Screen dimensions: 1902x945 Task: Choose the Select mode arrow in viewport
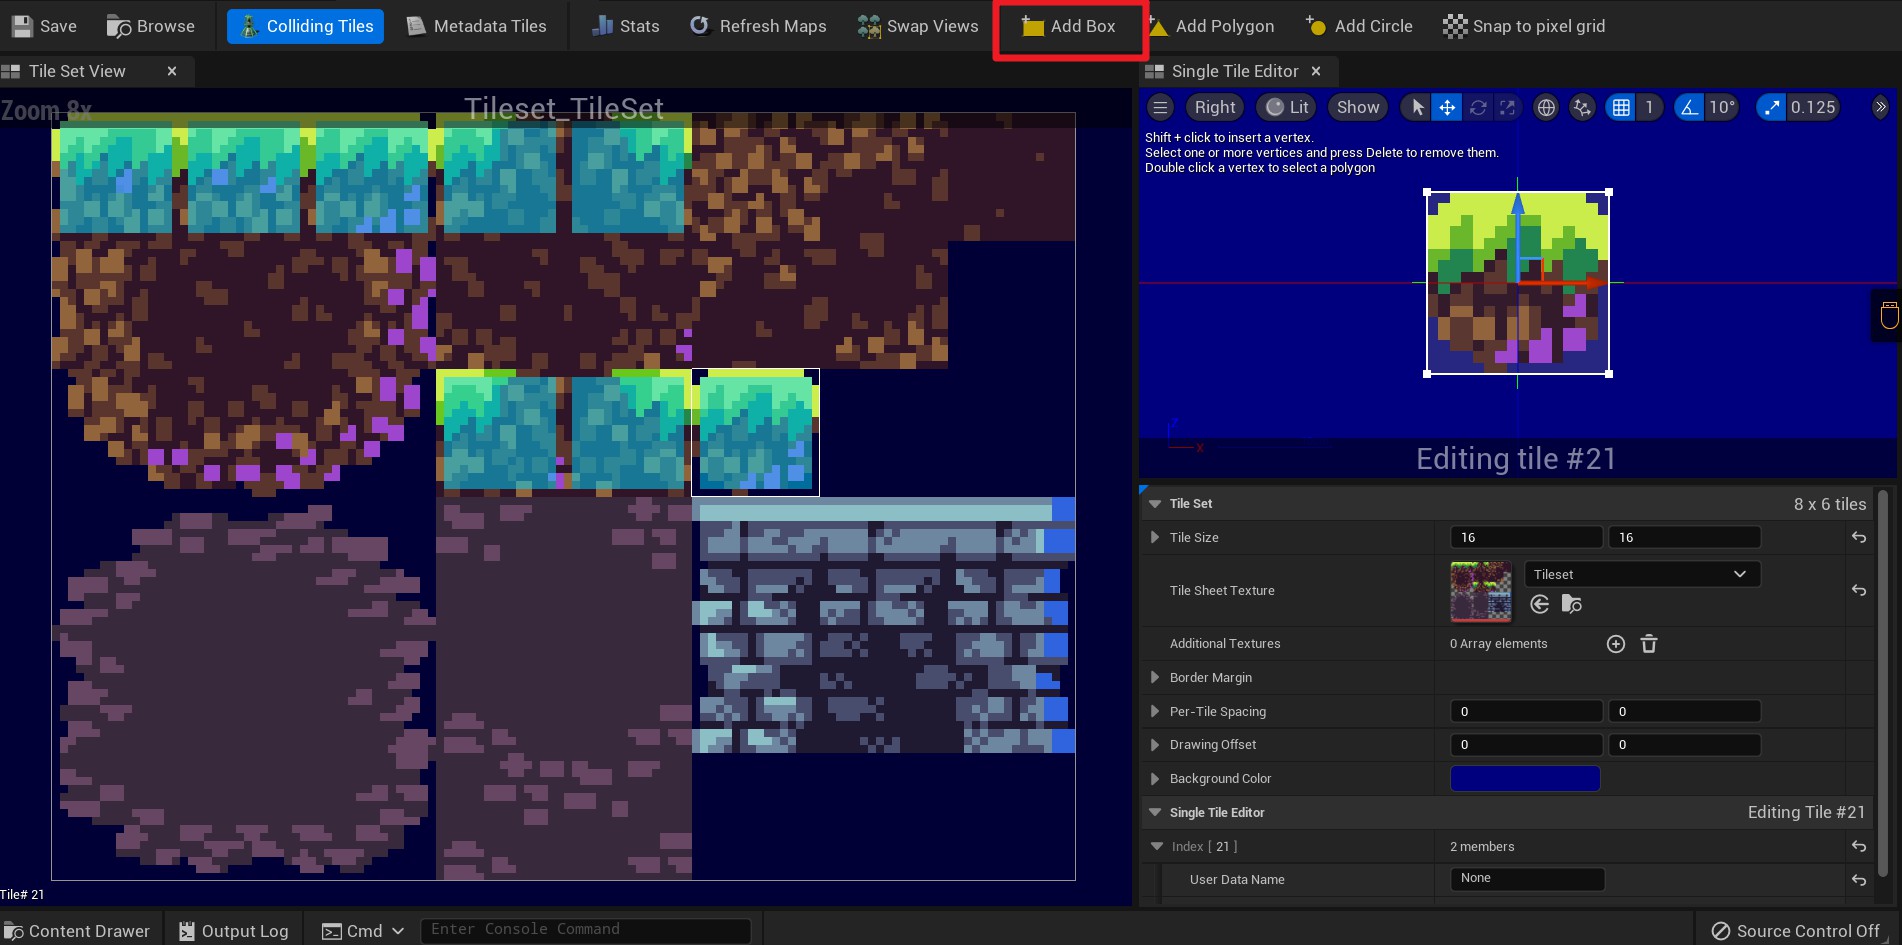click(x=1417, y=107)
